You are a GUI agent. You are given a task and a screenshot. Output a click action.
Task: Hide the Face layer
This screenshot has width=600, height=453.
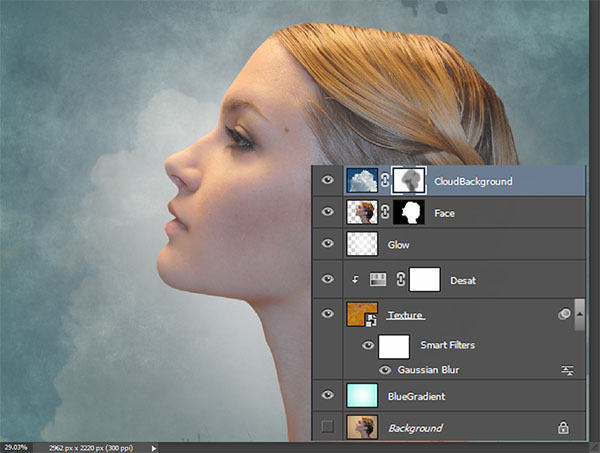(x=328, y=212)
